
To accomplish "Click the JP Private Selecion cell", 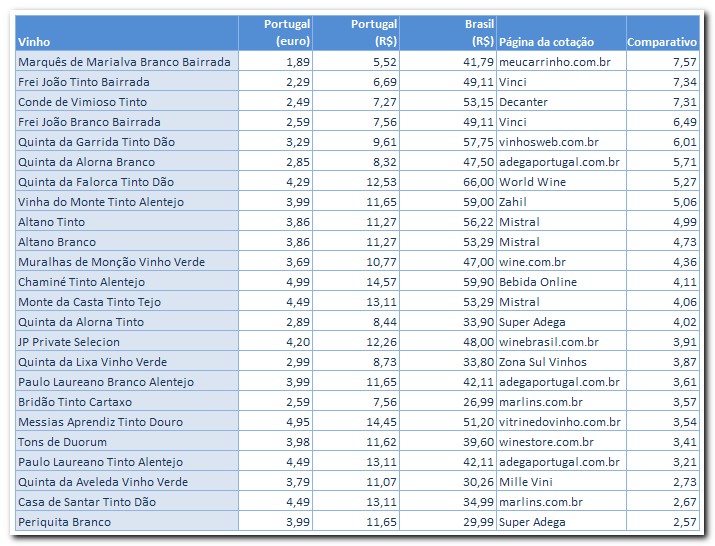I will tap(127, 342).
